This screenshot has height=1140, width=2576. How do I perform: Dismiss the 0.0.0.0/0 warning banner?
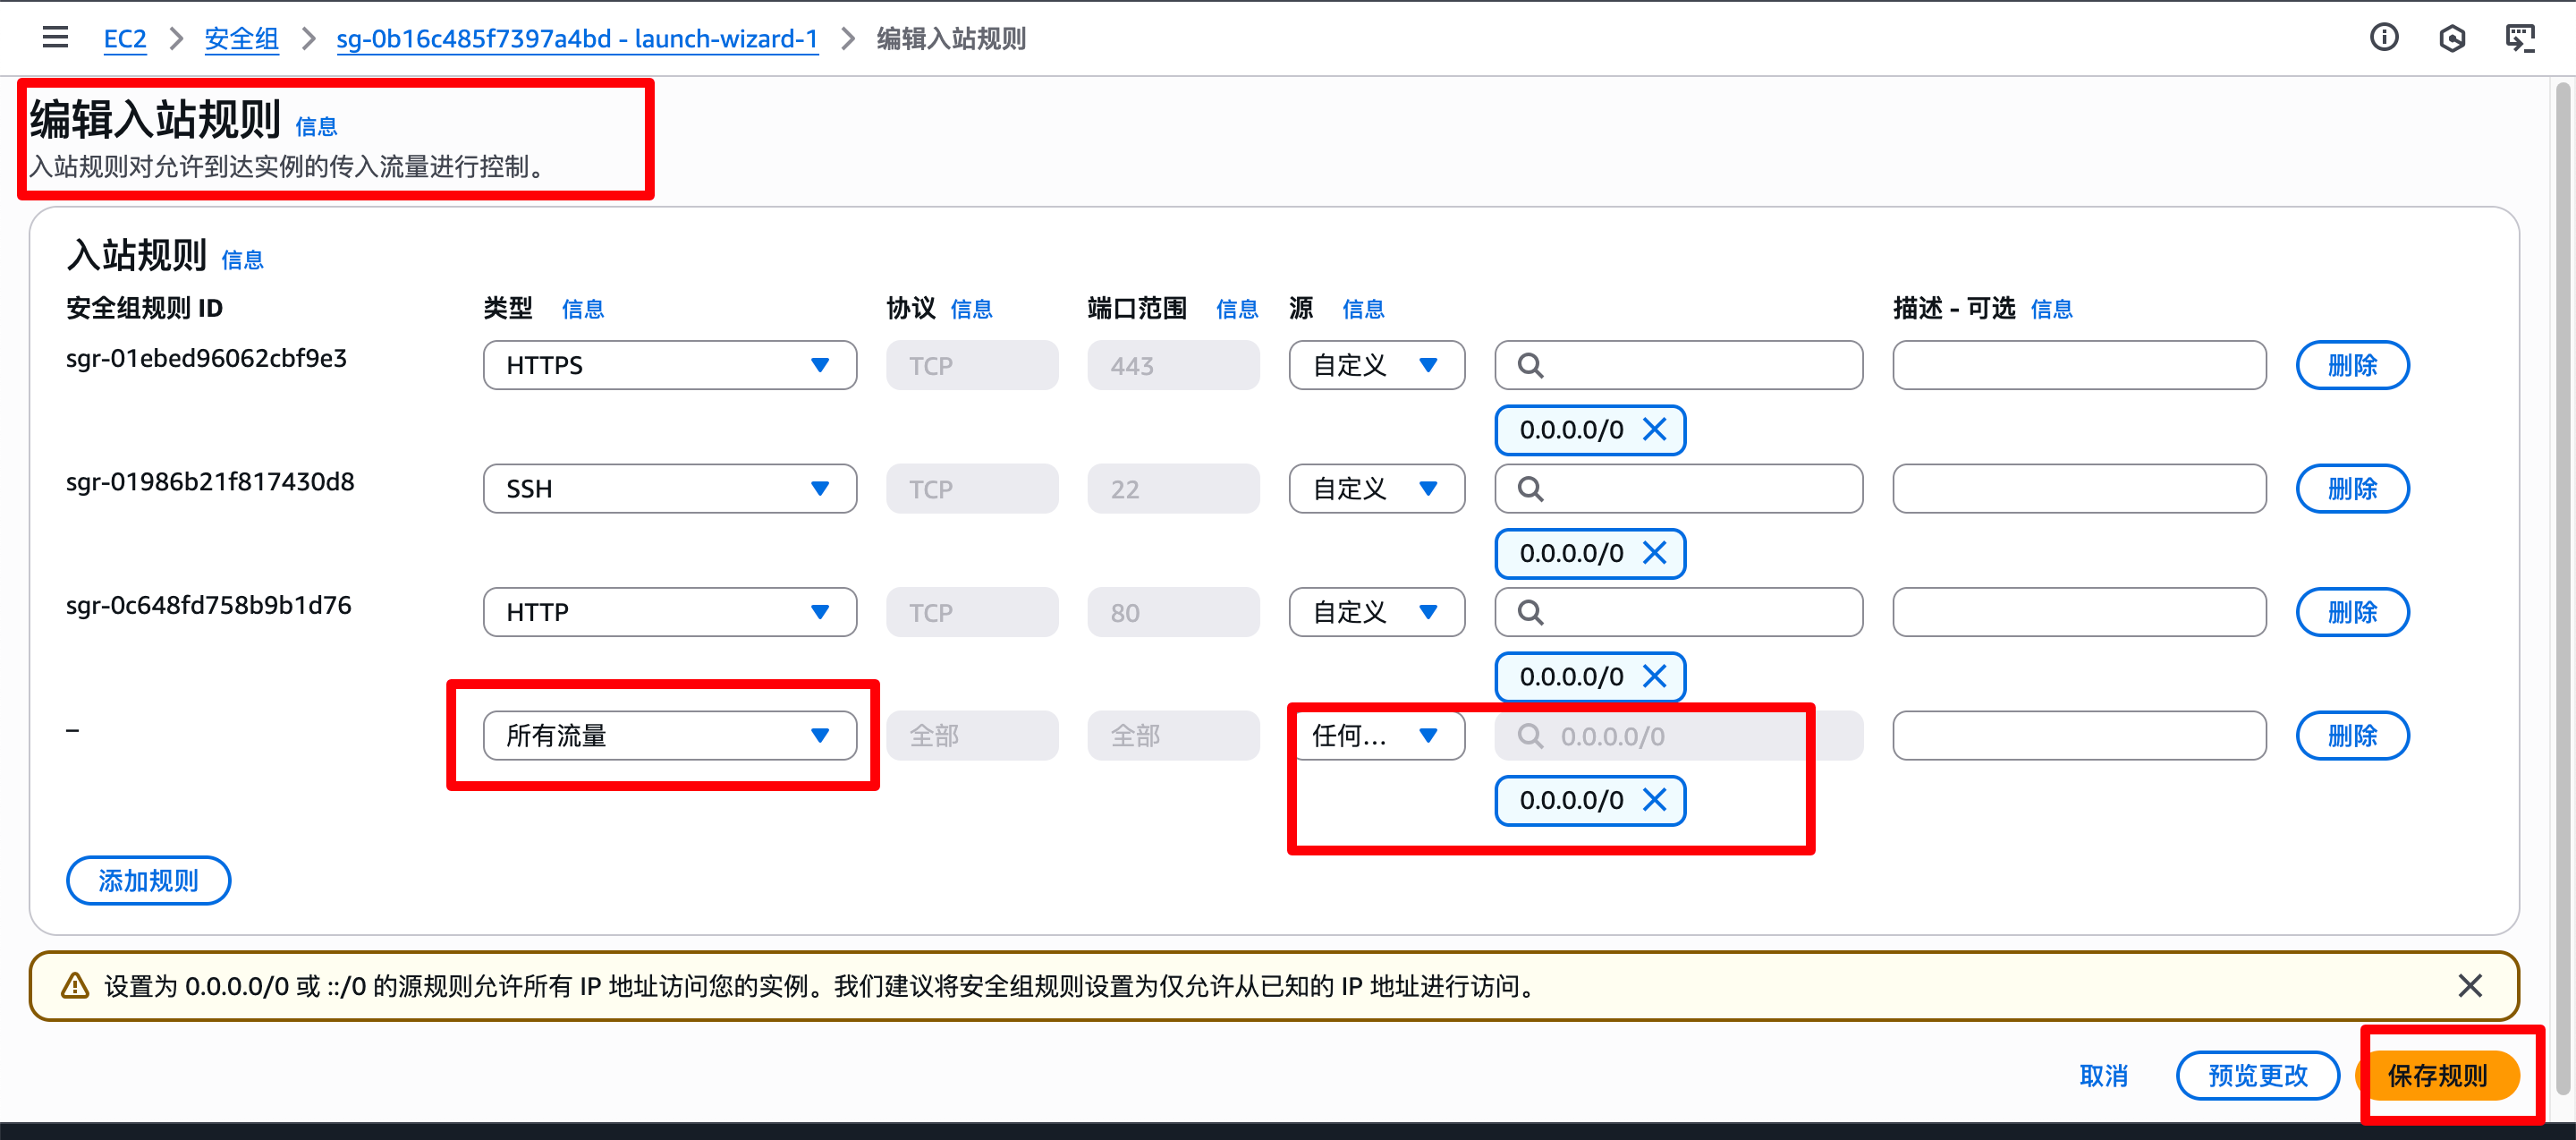2469,986
